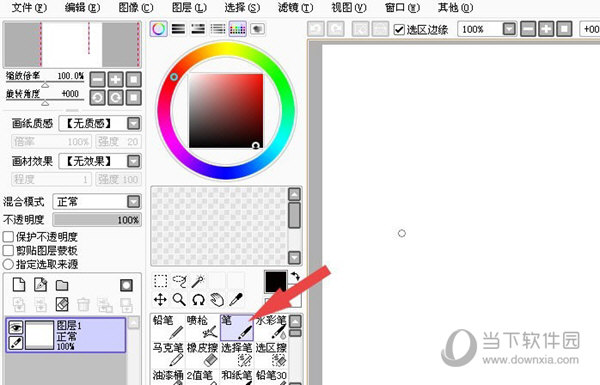Create a new layer folder
This screenshot has height=385, width=600.
tap(62, 285)
